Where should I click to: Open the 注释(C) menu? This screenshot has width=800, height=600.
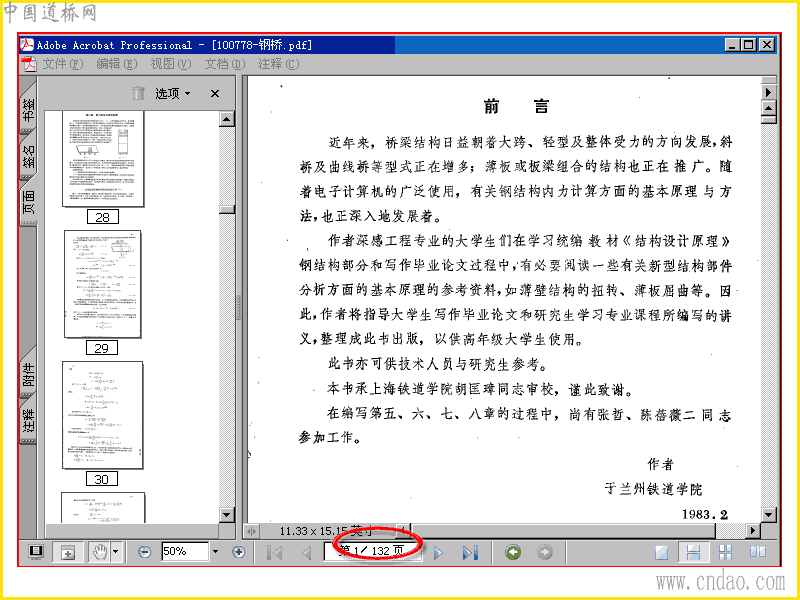pyautogui.click(x=279, y=64)
